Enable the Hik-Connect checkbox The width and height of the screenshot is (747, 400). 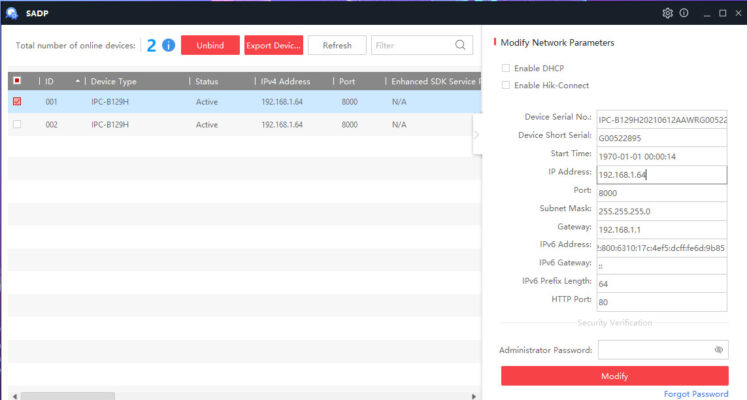[x=505, y=85]
